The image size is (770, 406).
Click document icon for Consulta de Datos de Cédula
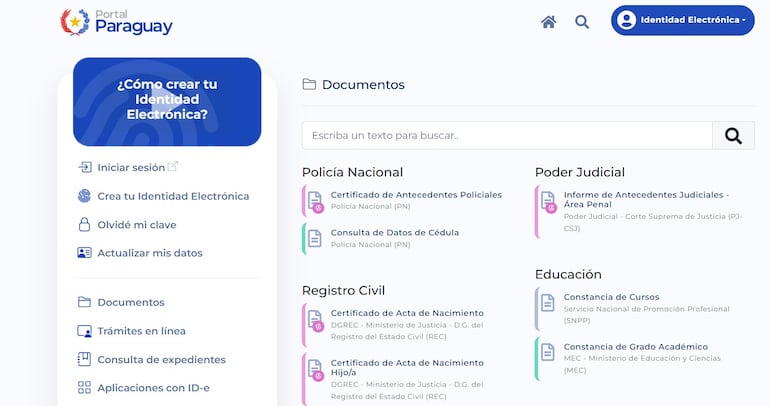click(x=315, y=239)
